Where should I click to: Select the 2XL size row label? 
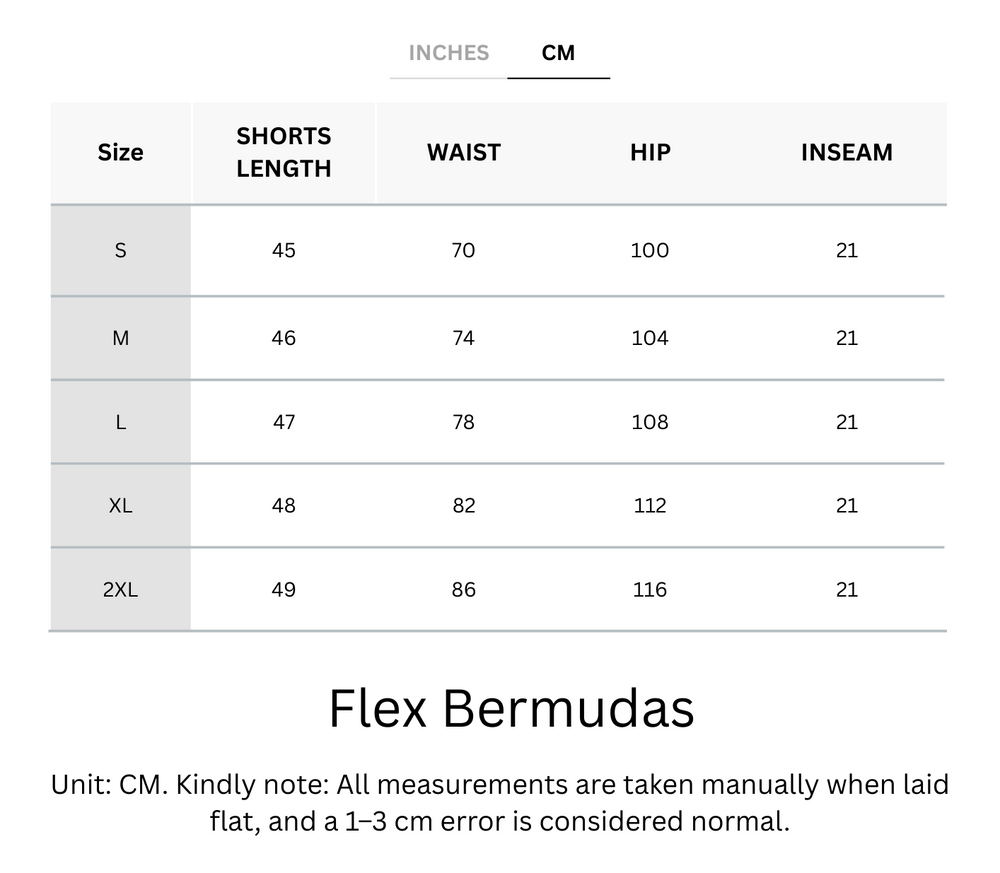120,589
